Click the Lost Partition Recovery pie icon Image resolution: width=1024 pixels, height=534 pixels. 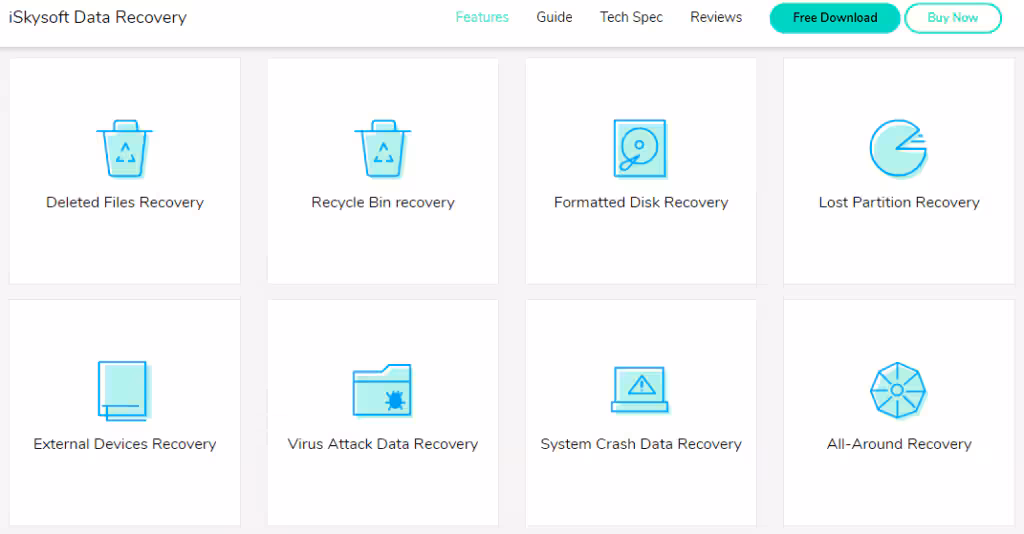coord(898,148)
